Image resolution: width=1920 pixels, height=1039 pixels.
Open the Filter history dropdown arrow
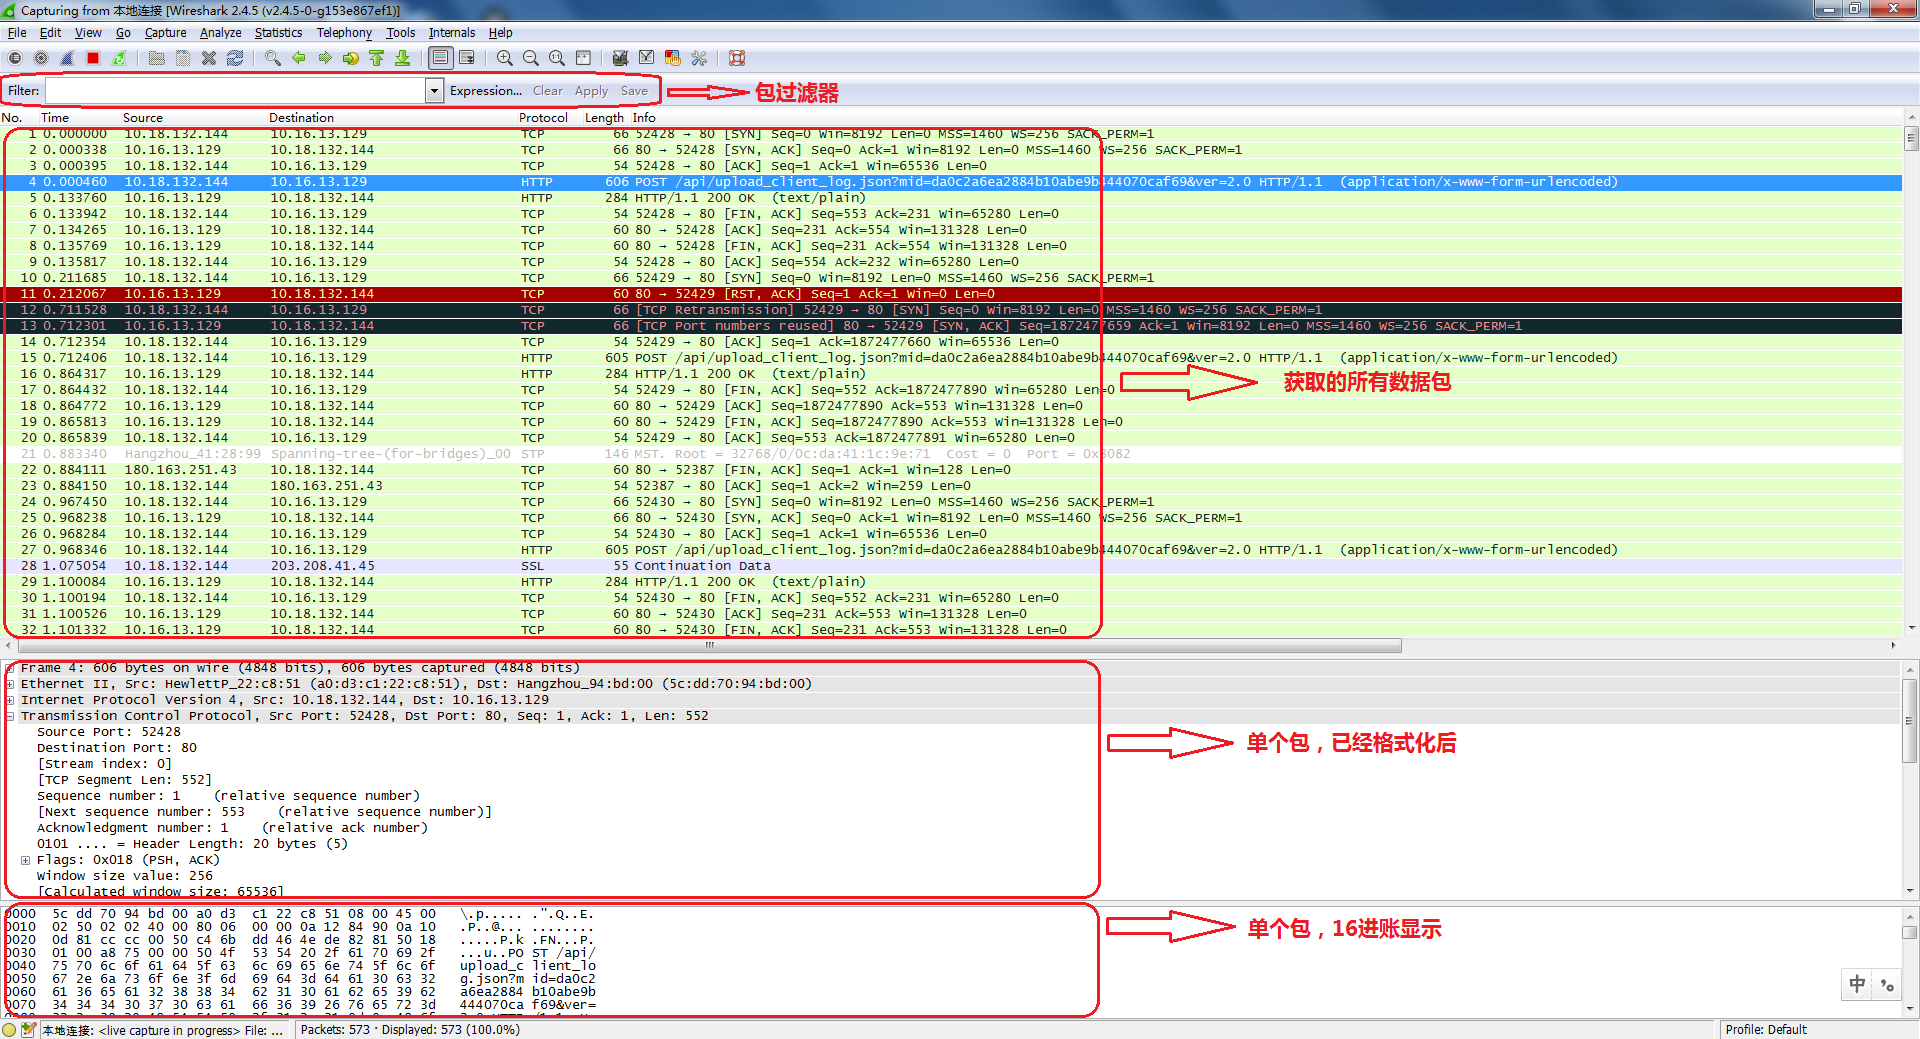[434, 91]
